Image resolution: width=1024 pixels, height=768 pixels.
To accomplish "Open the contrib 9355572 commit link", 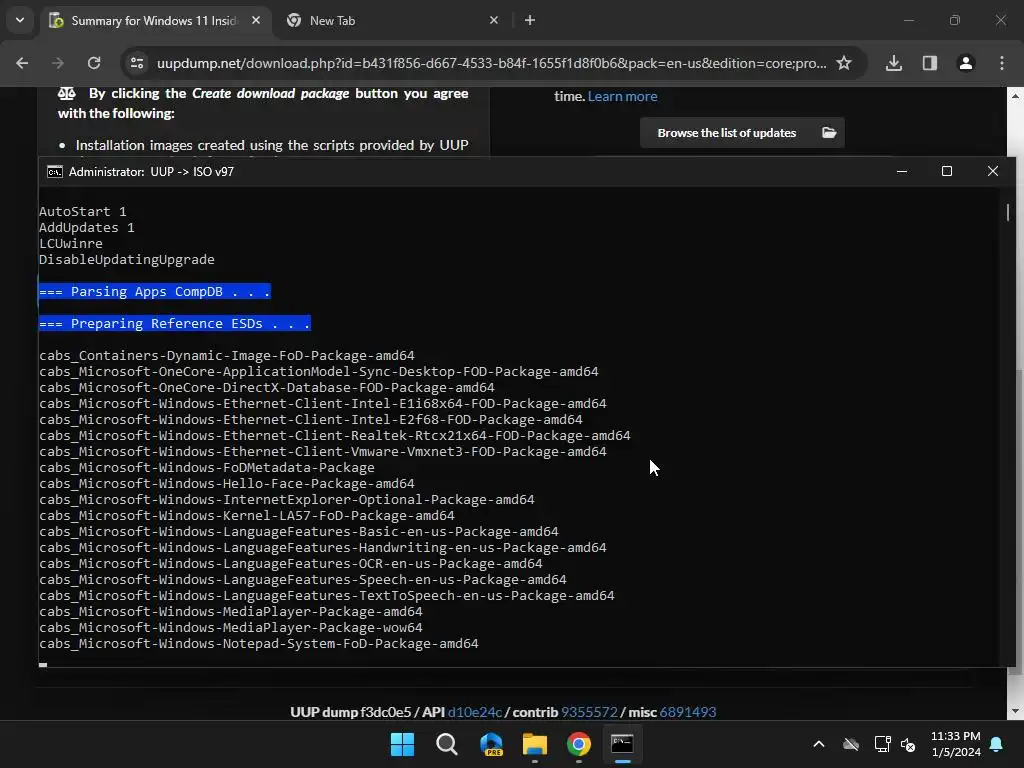I will (589, 712).
